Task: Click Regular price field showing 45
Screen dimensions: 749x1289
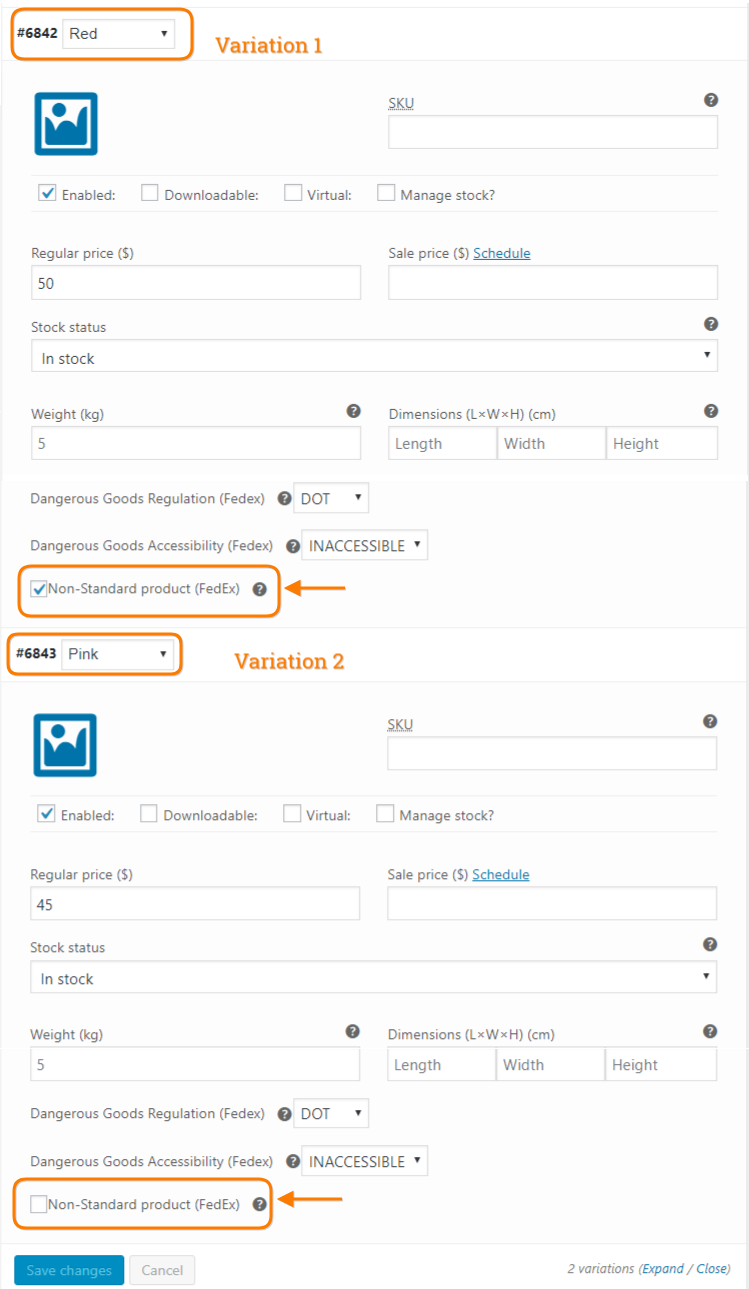Action: [195, 904]
